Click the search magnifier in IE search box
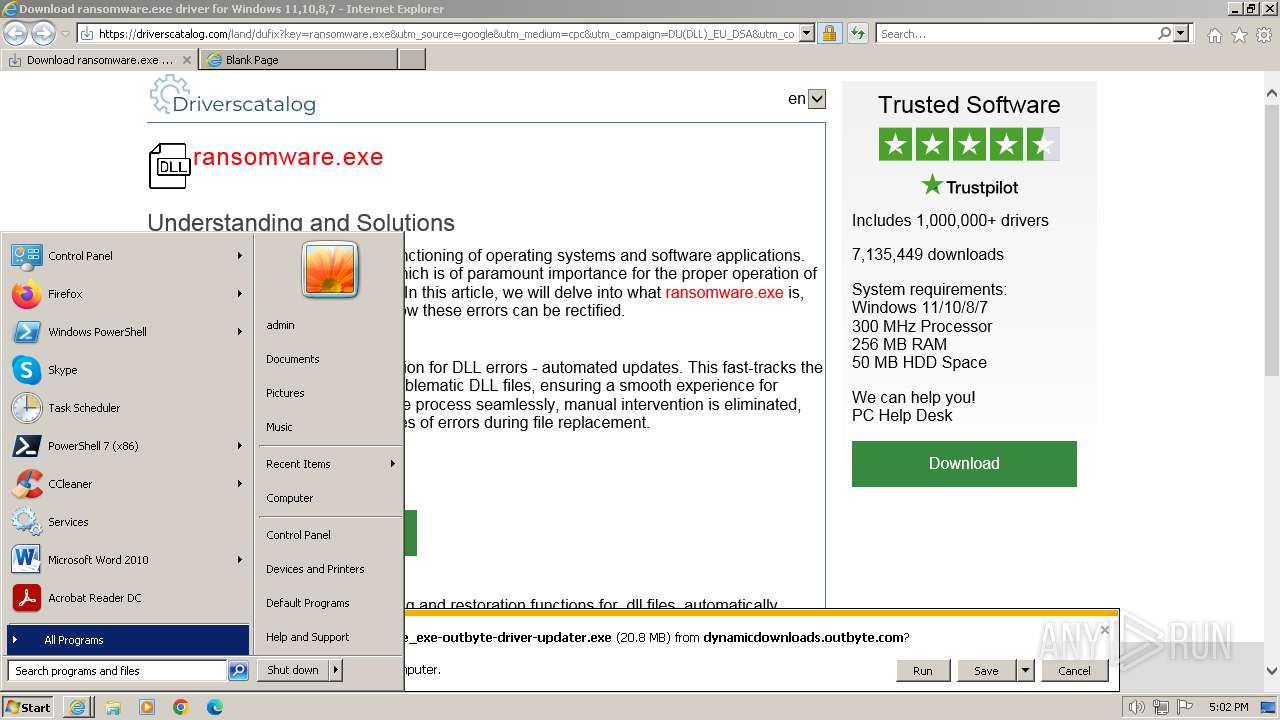 click(x=1164, y=34)
